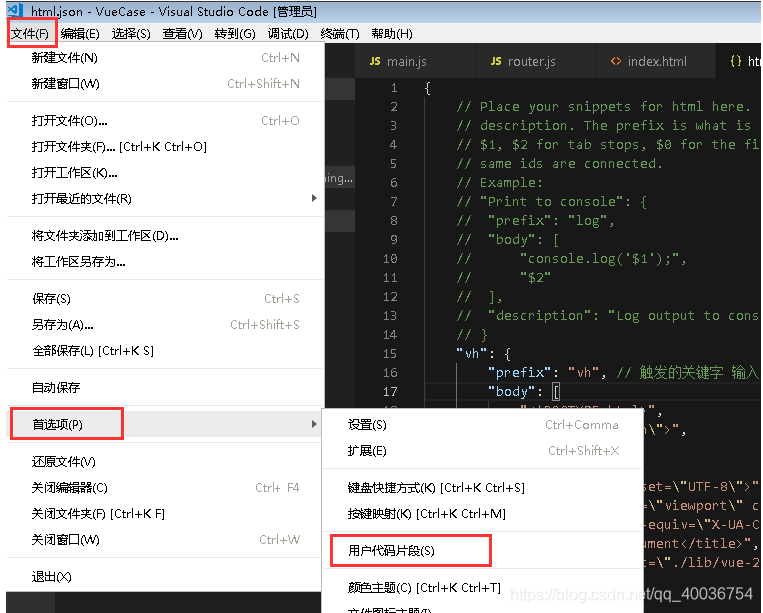
Task: Open 键盘快捷方式(K) entry
Action: (483, 487)
